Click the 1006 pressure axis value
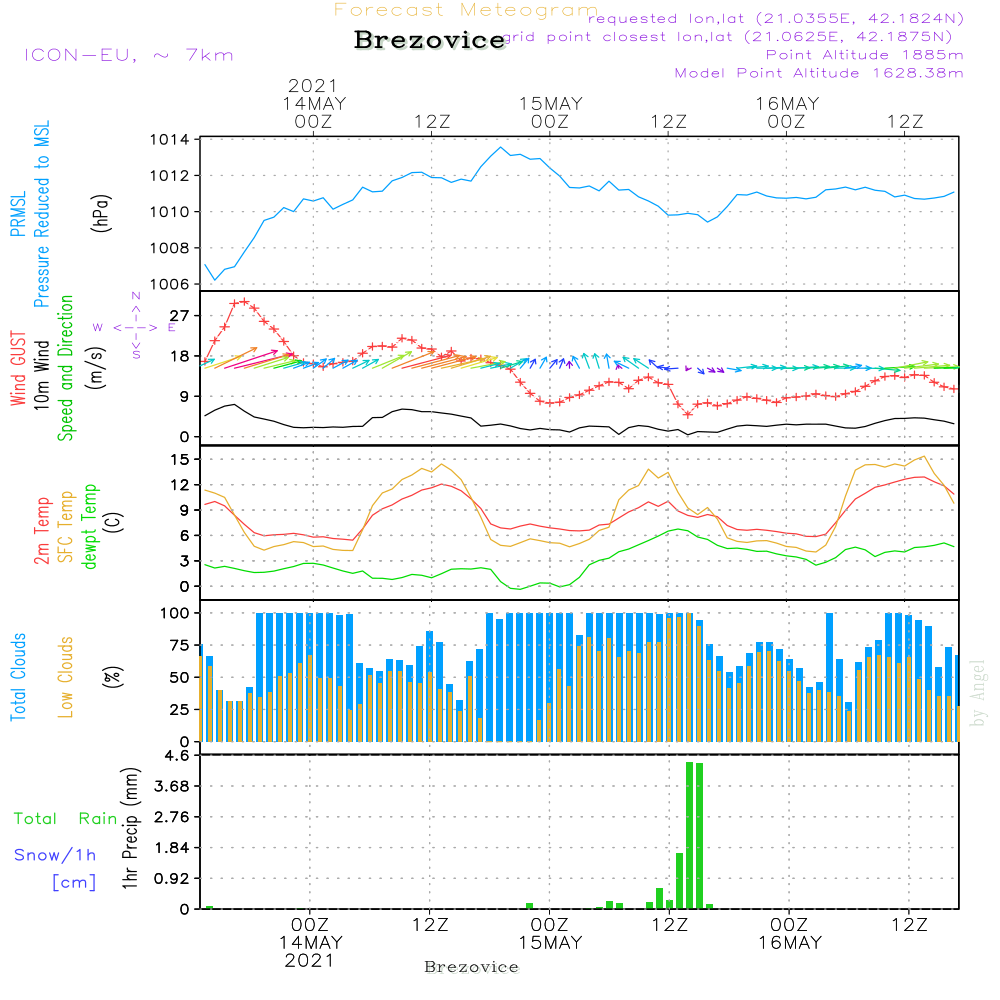 coord(170,284)
